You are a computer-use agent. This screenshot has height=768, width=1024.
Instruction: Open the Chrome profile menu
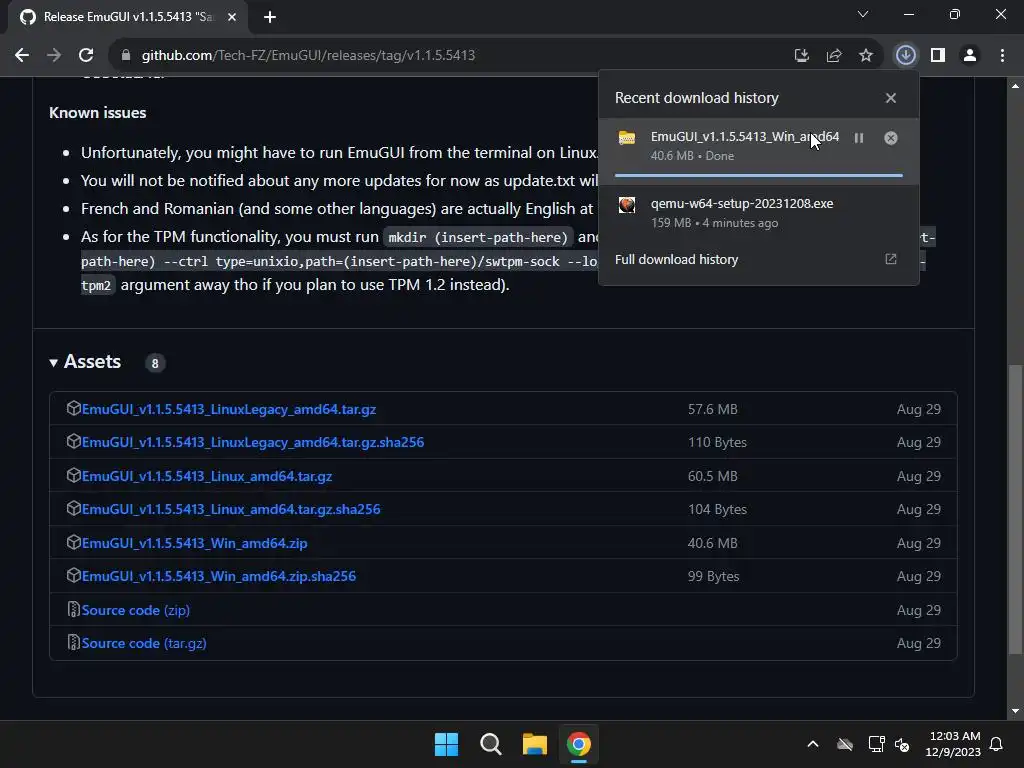pyautogui.click(x=970, y=56)
